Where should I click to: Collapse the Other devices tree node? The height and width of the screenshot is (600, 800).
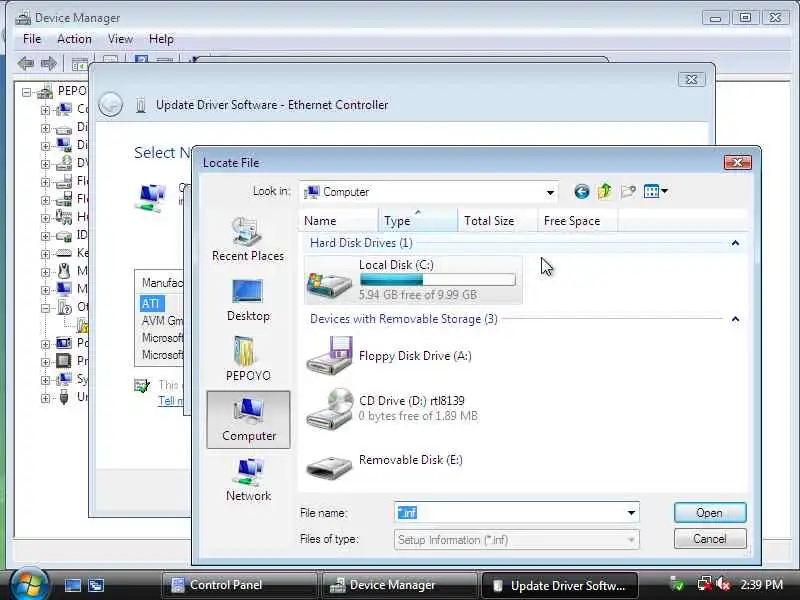[x=45, y=308]
